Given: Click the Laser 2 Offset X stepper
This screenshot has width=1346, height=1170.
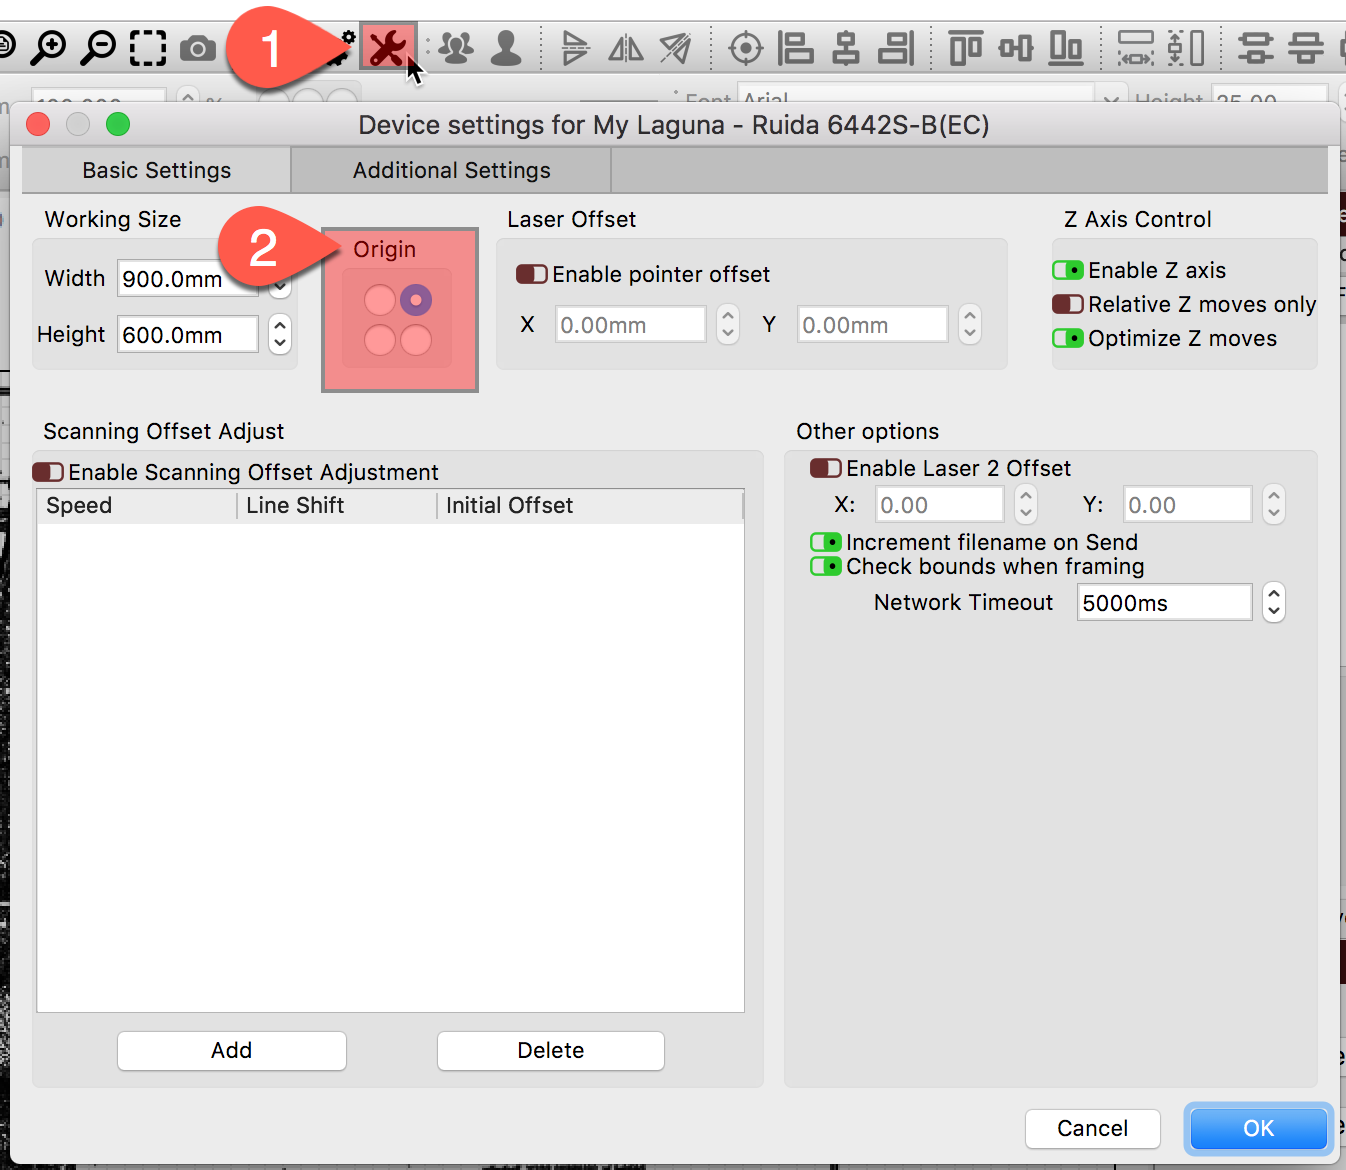Looking at the screenshot, I should point(1026,504).
